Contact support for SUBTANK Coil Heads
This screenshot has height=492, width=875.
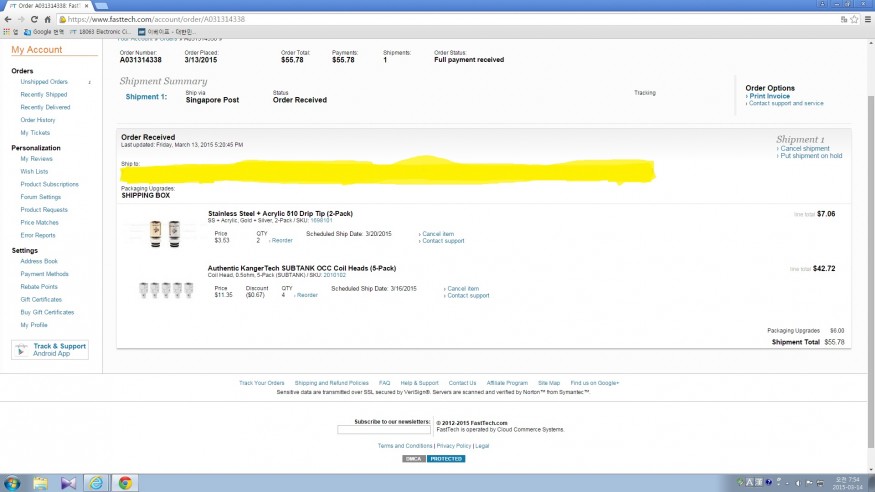pyautogui.click(x=468, y=296)
